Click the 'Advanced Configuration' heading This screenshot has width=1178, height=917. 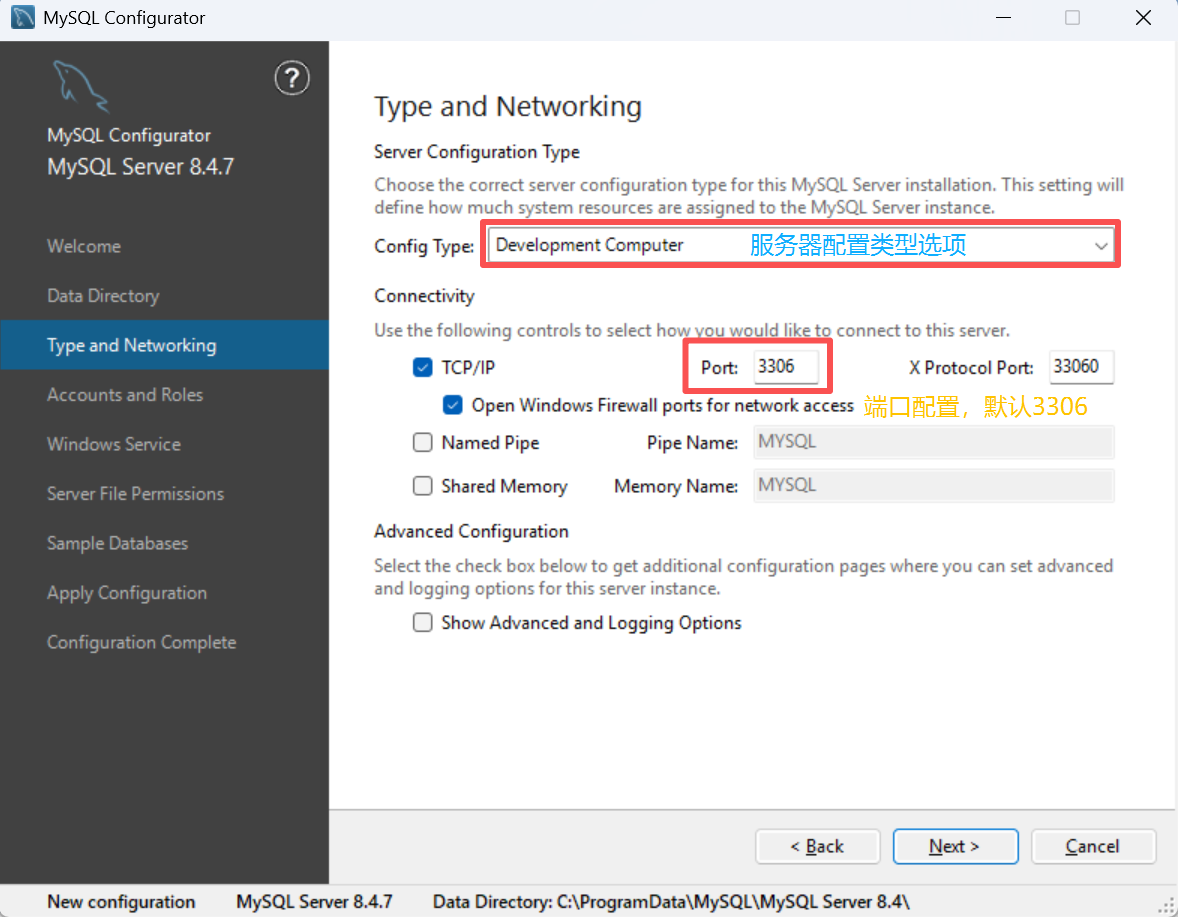471,531
